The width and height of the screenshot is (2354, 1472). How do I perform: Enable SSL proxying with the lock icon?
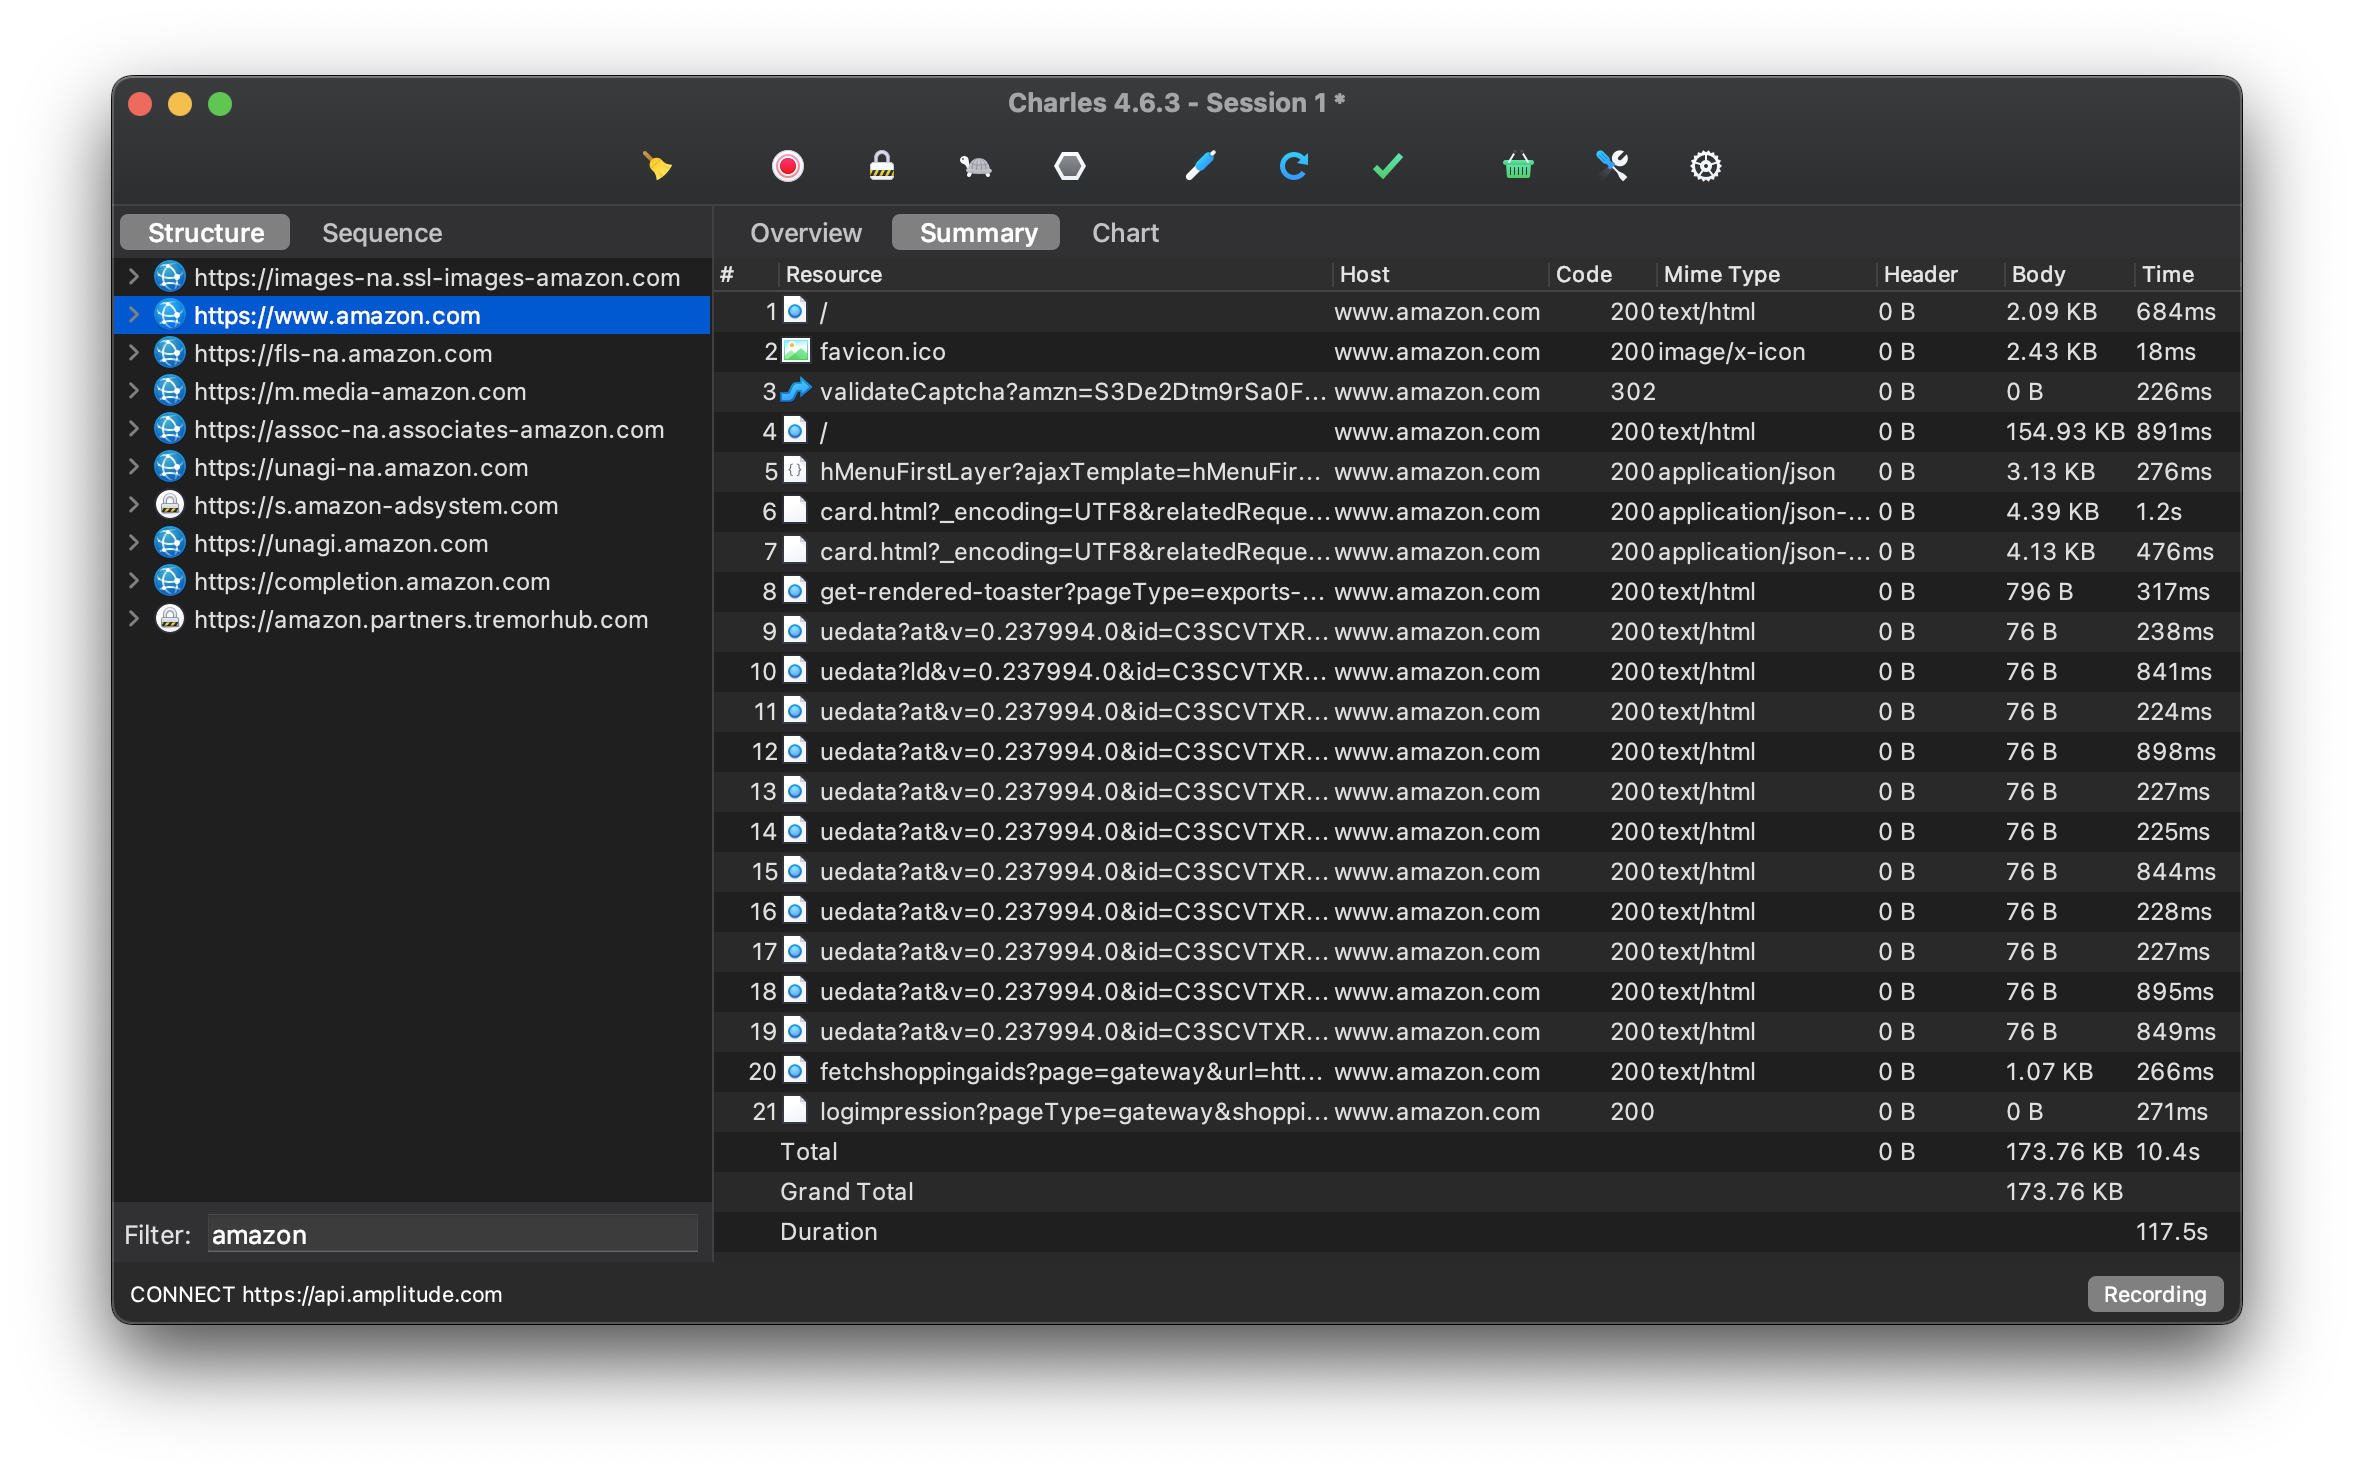pyautogui.click(x=882, y=164)
